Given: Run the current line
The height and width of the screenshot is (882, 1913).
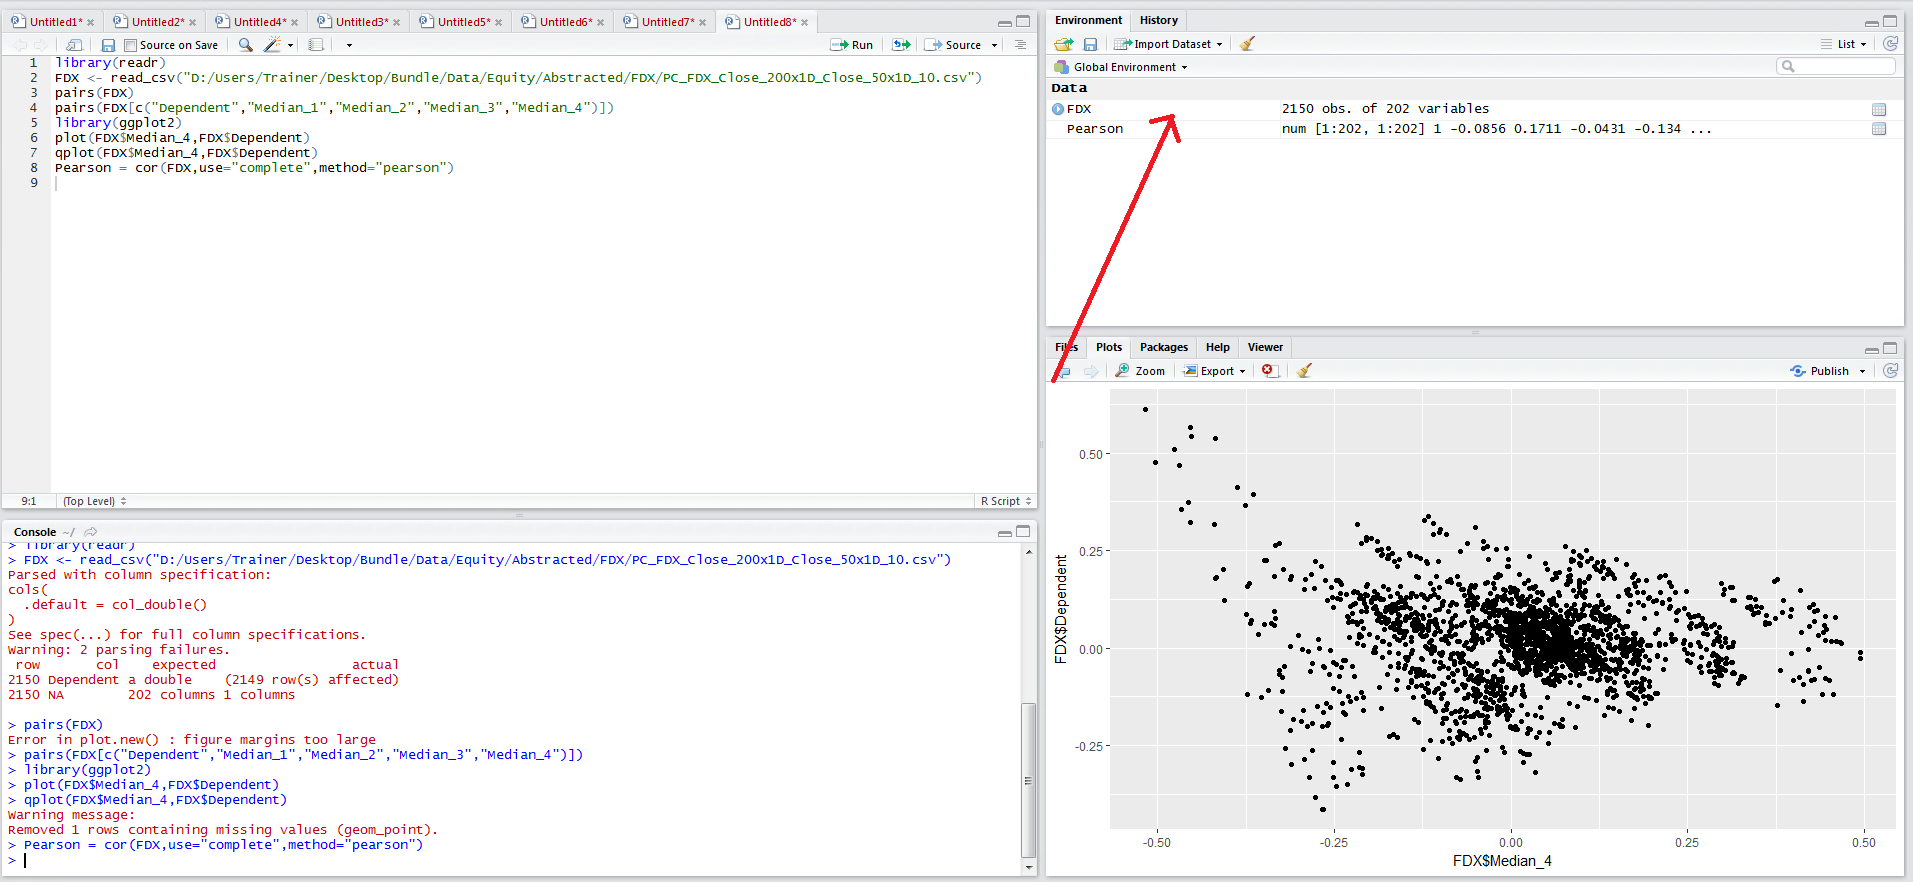Looking at the screenshot, I should [x=852, y=45].
